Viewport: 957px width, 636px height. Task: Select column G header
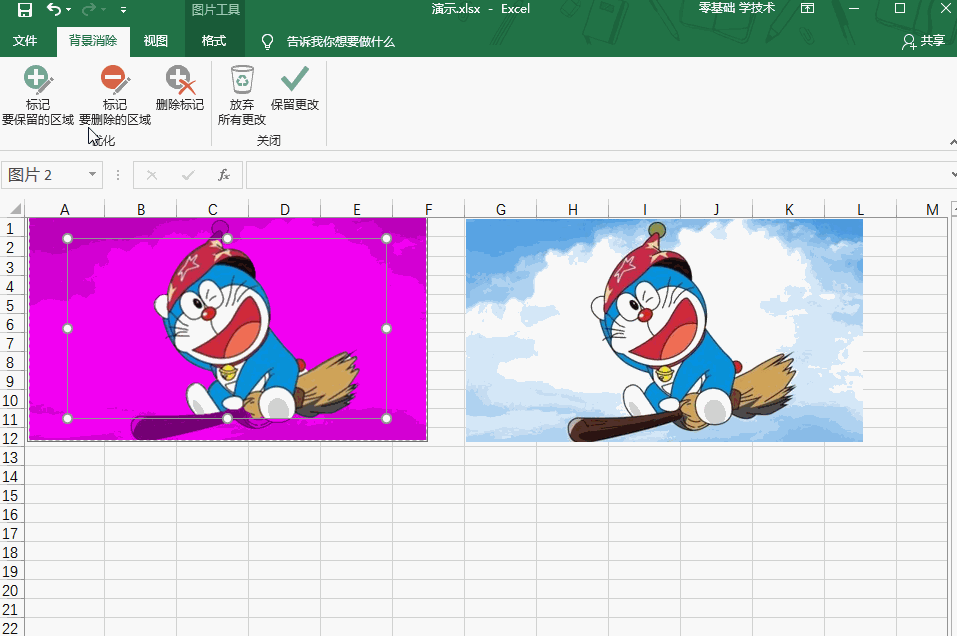(x=500, y=210)
